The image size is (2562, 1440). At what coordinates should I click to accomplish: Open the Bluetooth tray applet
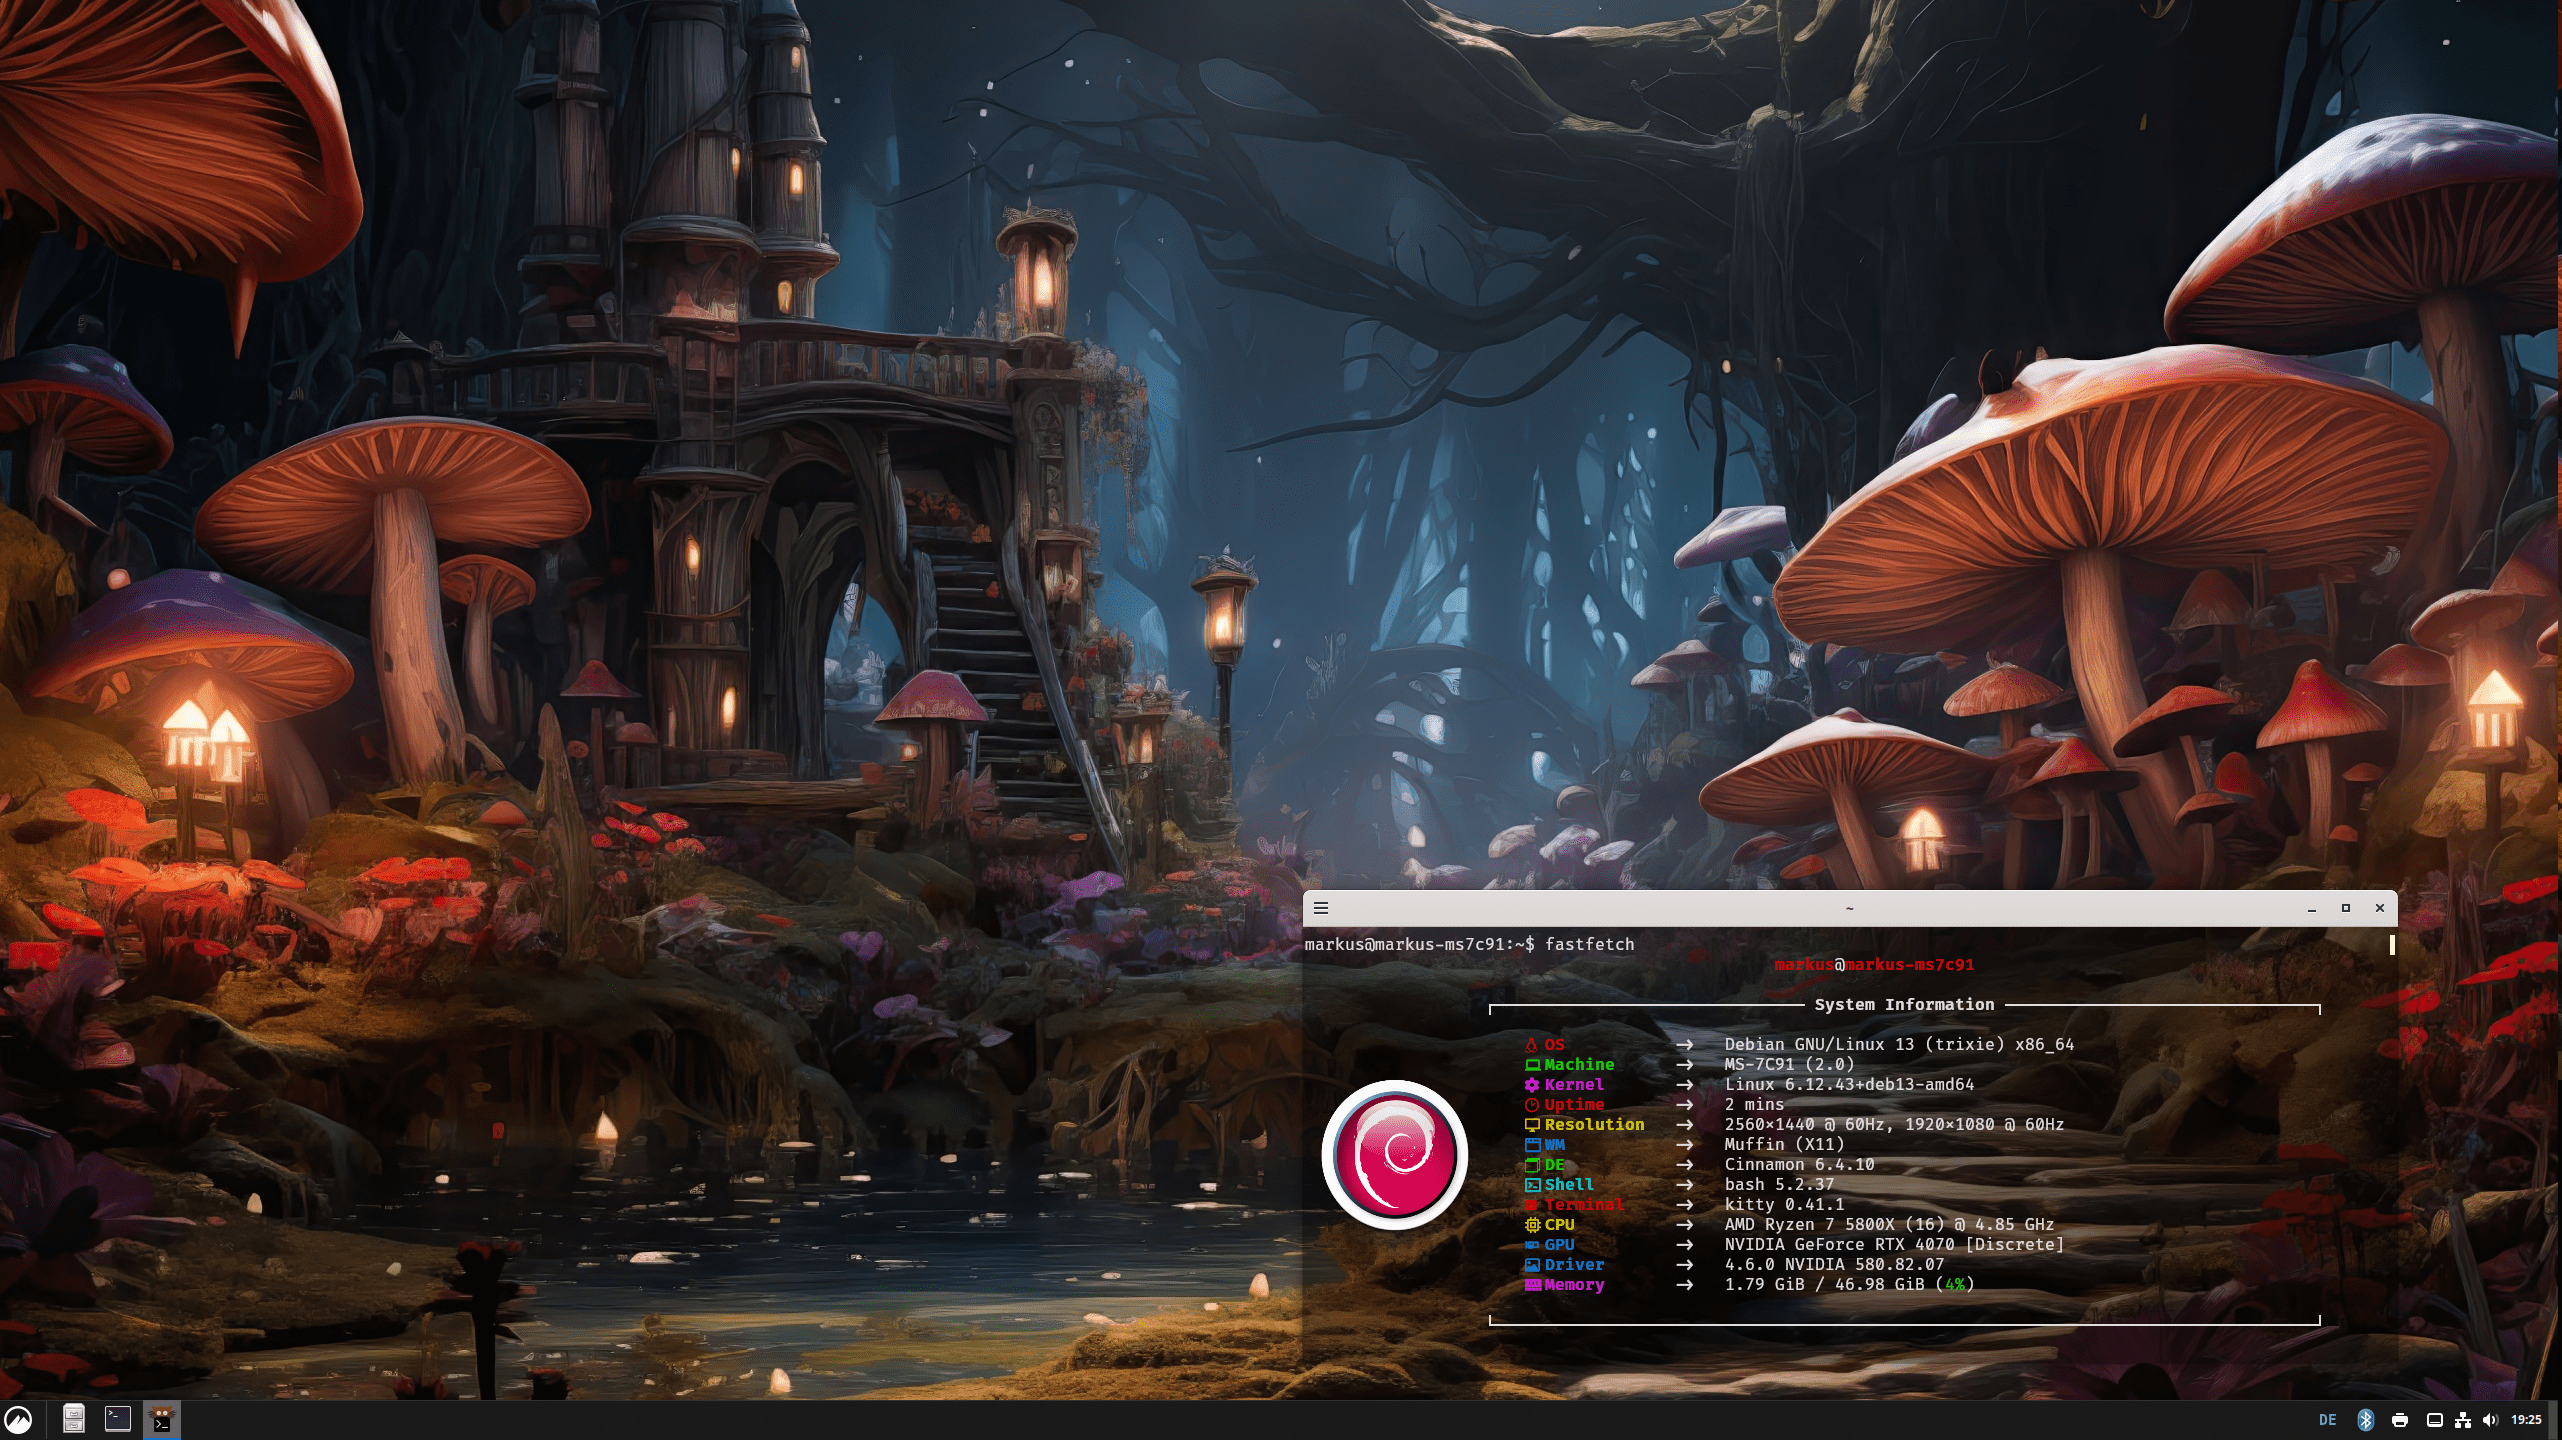point(2365,1420)
